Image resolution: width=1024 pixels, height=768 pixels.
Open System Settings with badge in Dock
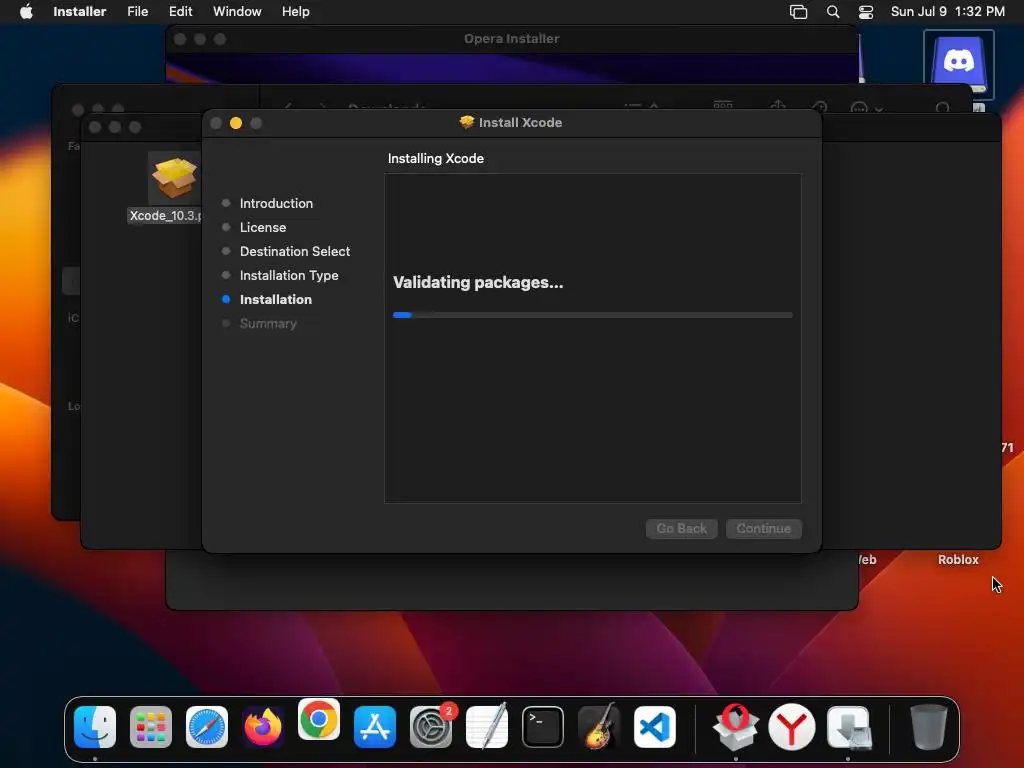pos(431,727)
